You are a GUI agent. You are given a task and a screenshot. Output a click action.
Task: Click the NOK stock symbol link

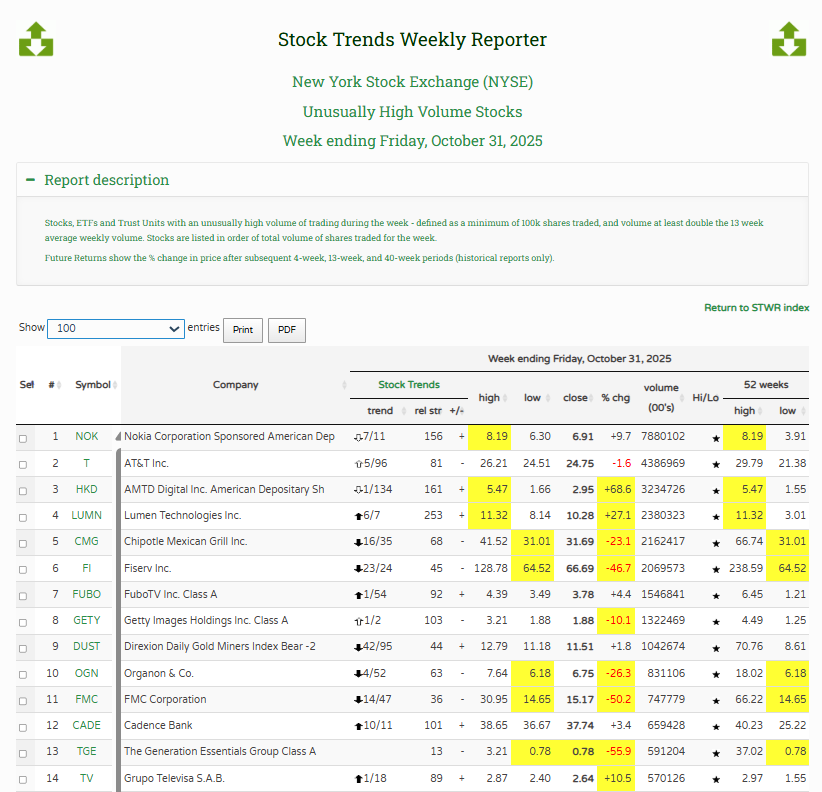coord(86,436)
